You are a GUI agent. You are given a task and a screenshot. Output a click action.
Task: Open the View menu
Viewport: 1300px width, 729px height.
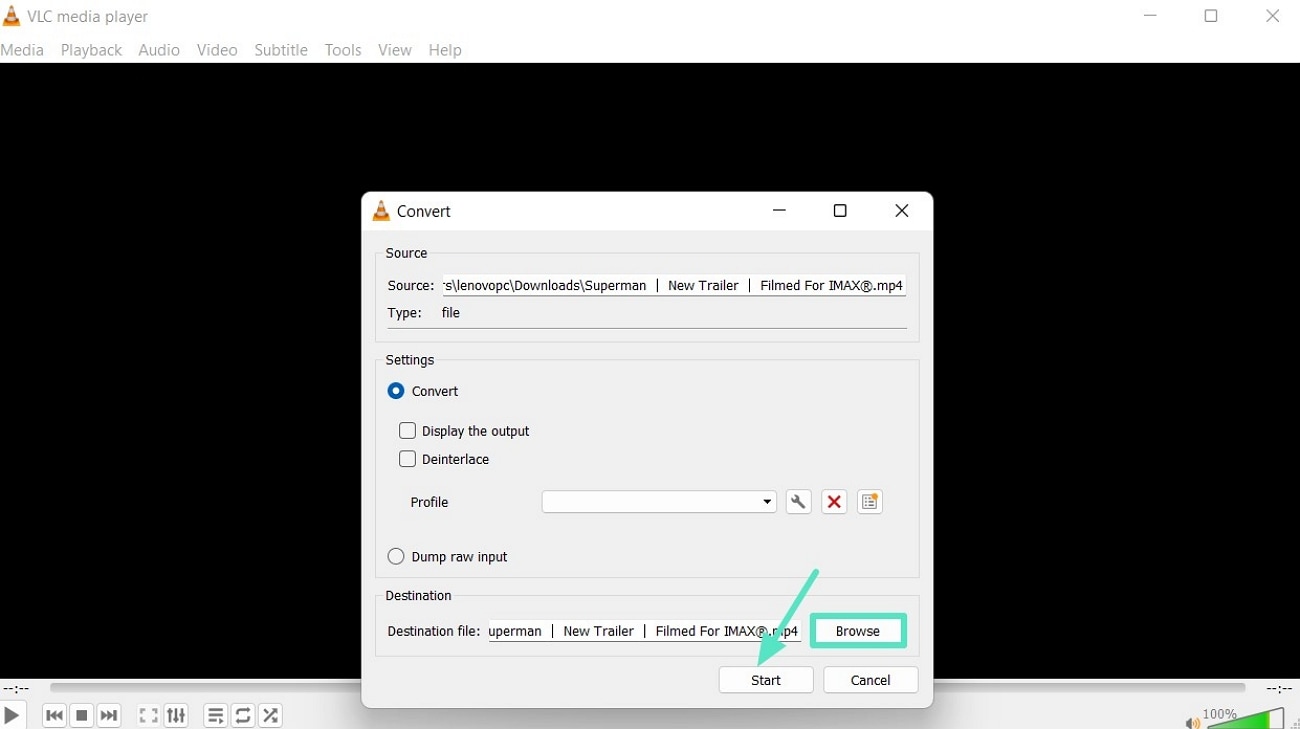pyautogui.click(x=395, y=50)
